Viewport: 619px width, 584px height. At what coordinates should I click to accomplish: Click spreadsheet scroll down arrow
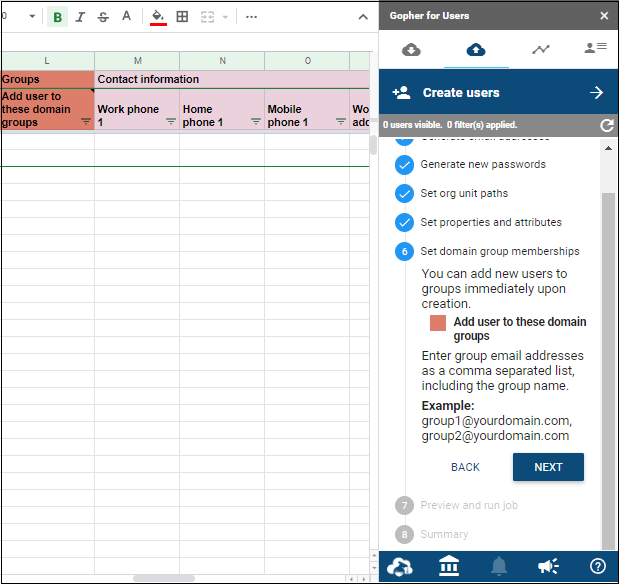tap(374, 568)
